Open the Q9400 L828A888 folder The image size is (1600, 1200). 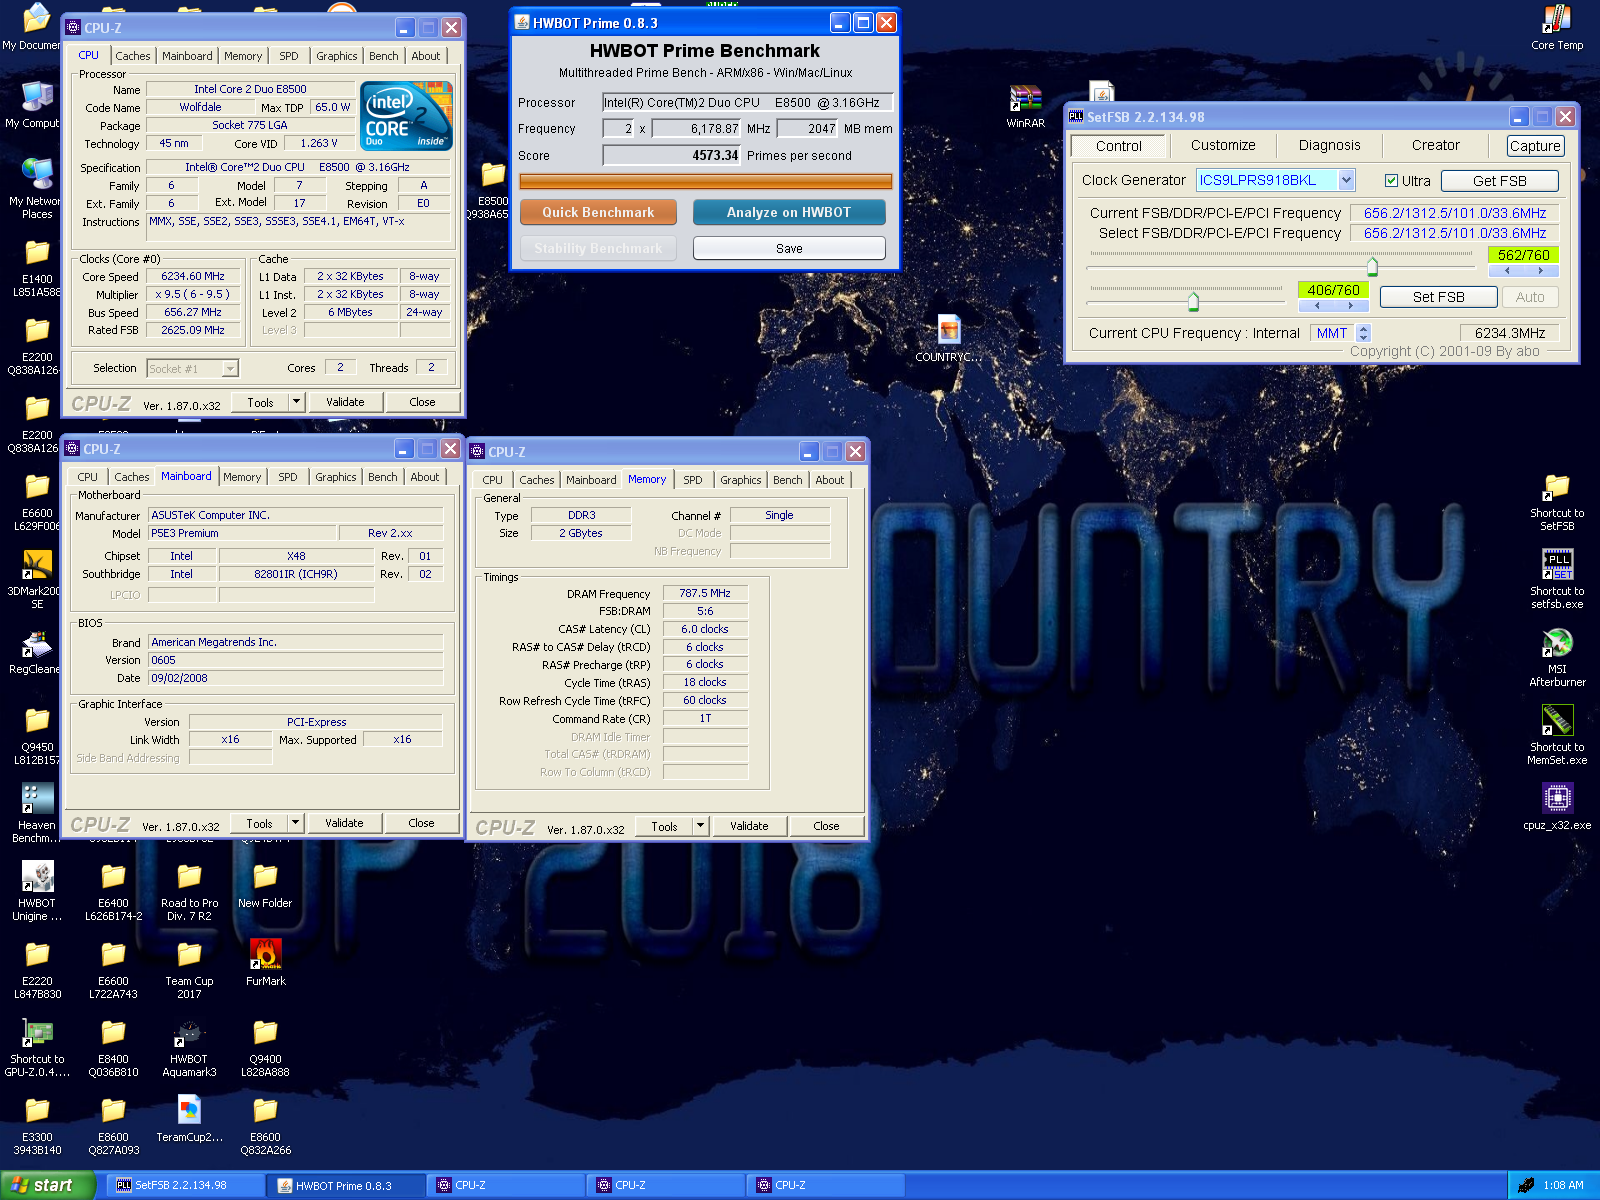click(x=265, y=1047)
